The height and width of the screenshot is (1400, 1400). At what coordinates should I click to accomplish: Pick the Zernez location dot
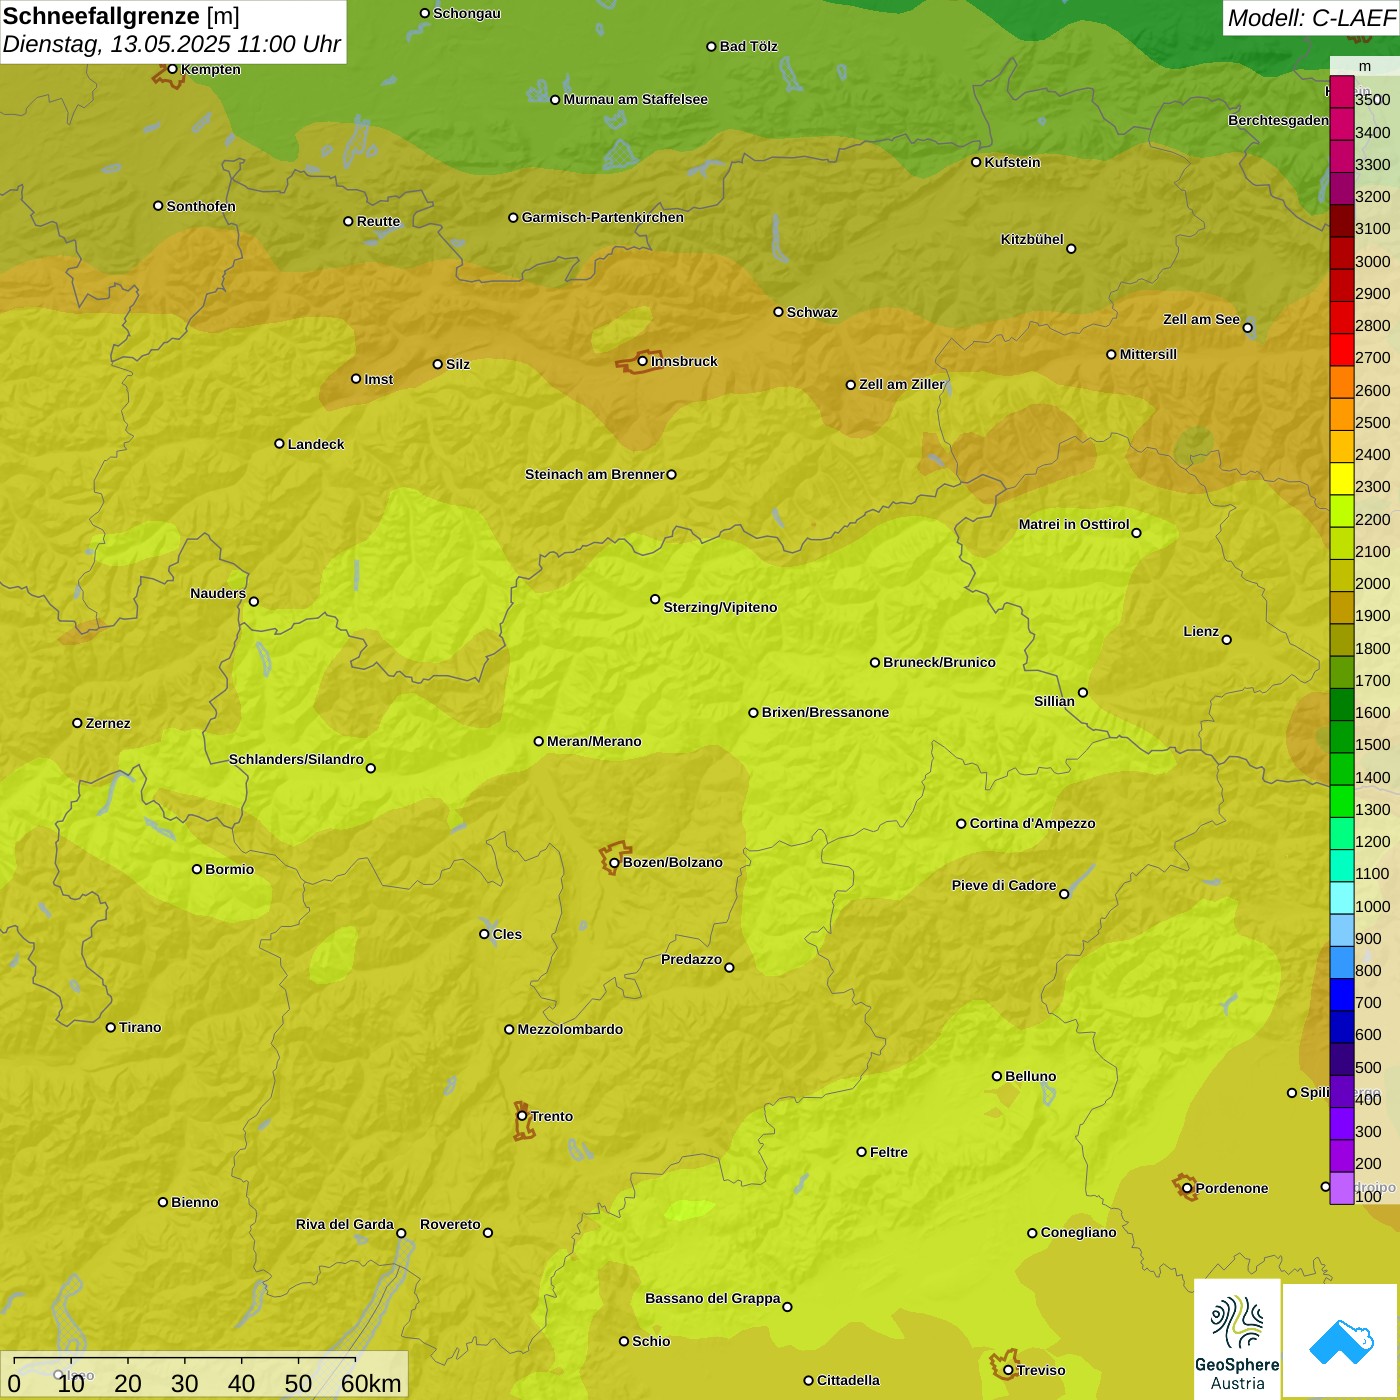tap(77, 723)
